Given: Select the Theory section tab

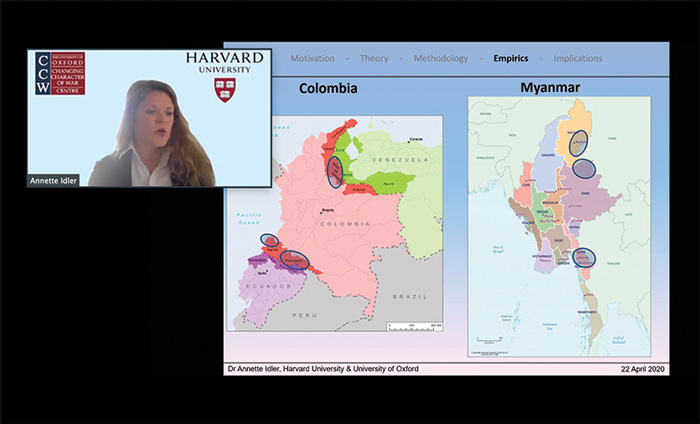Looking at the screenshot, I should (x=374, y=58).
